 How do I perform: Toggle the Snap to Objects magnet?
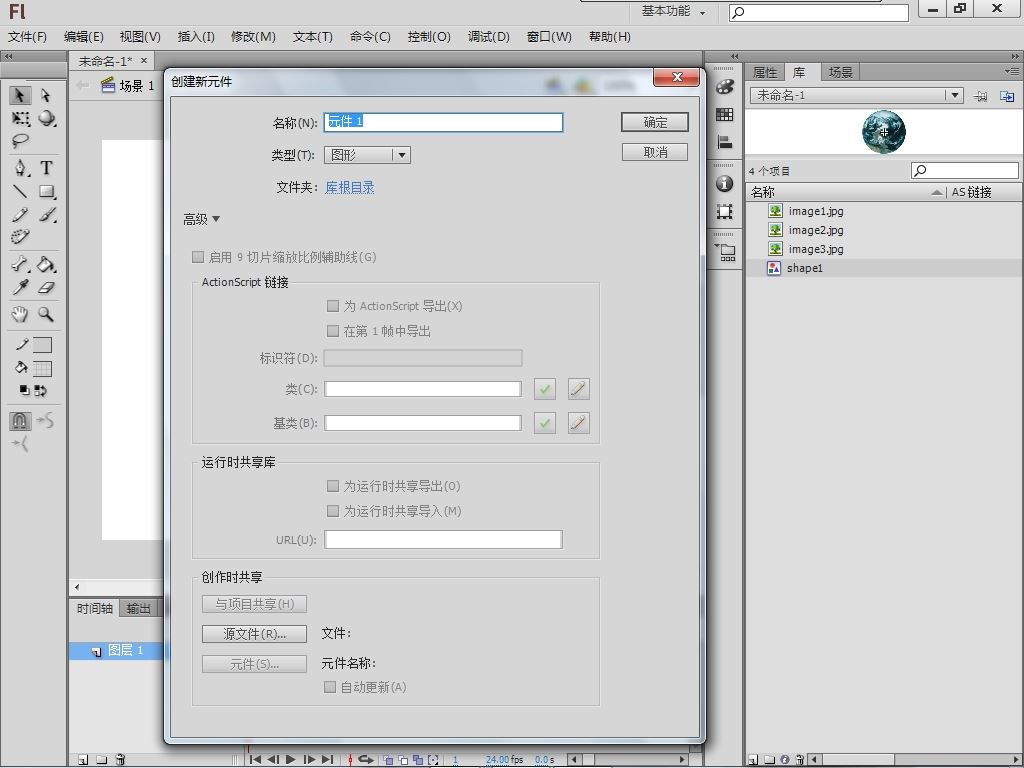[20, 421]
